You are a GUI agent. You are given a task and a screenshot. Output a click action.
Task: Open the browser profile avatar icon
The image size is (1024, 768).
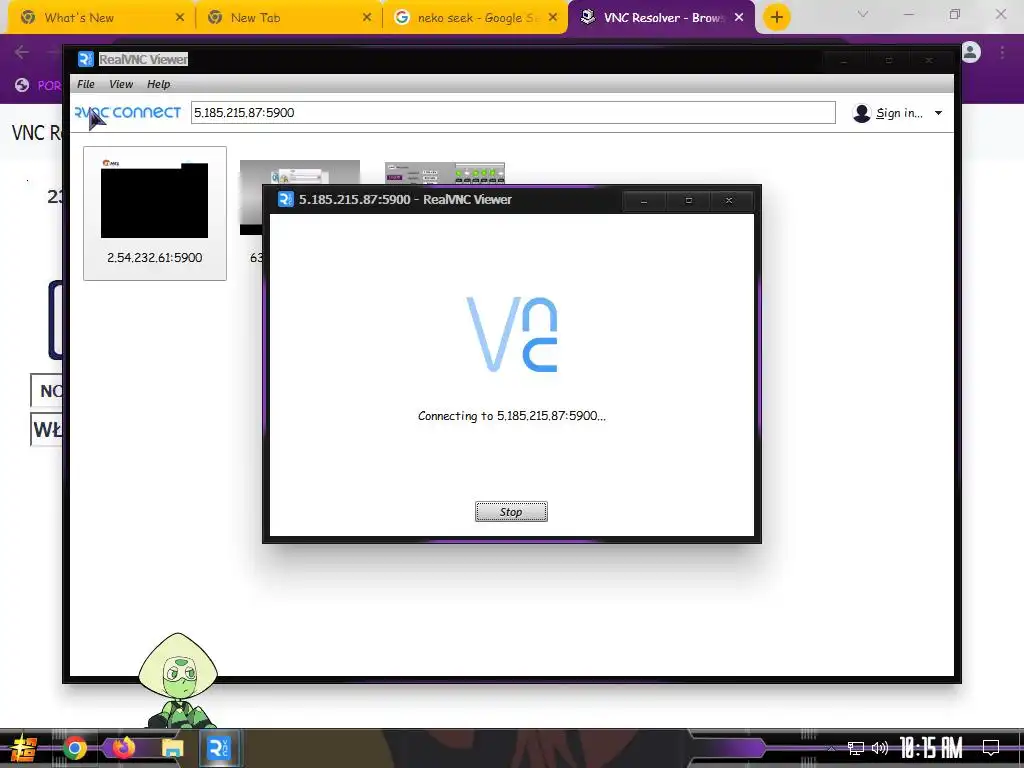[x=971, y=52]
